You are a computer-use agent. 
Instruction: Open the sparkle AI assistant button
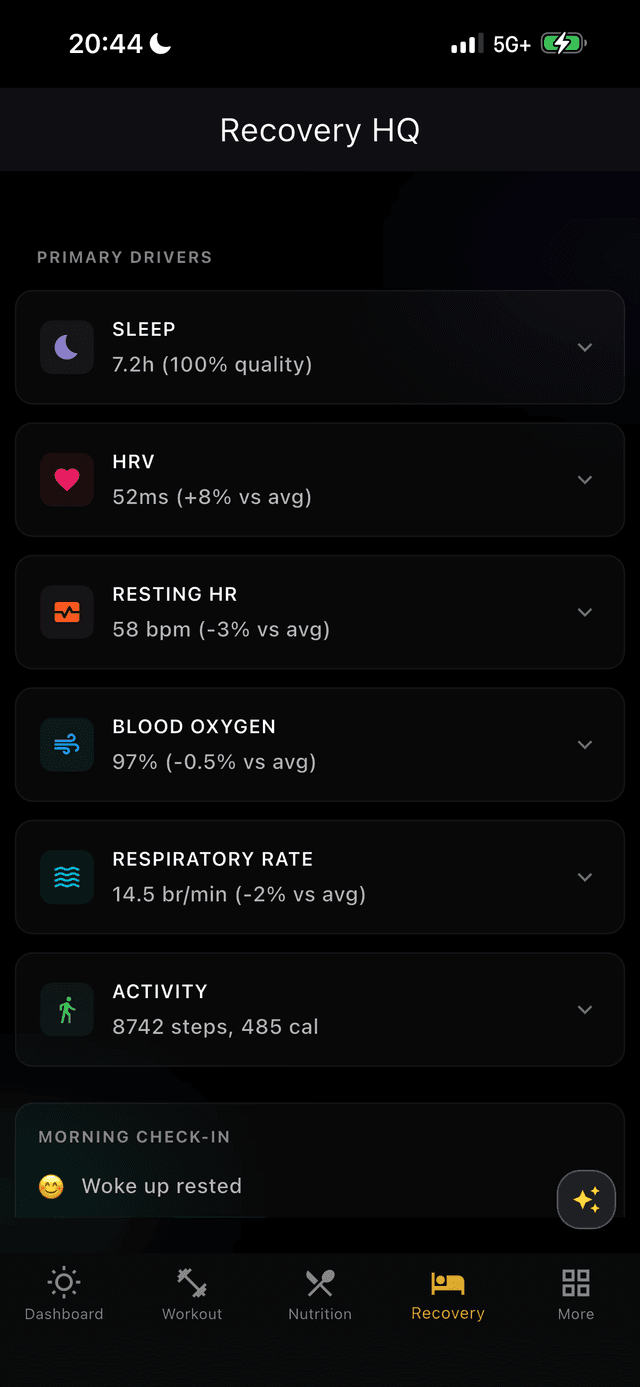pos(586,1199)
